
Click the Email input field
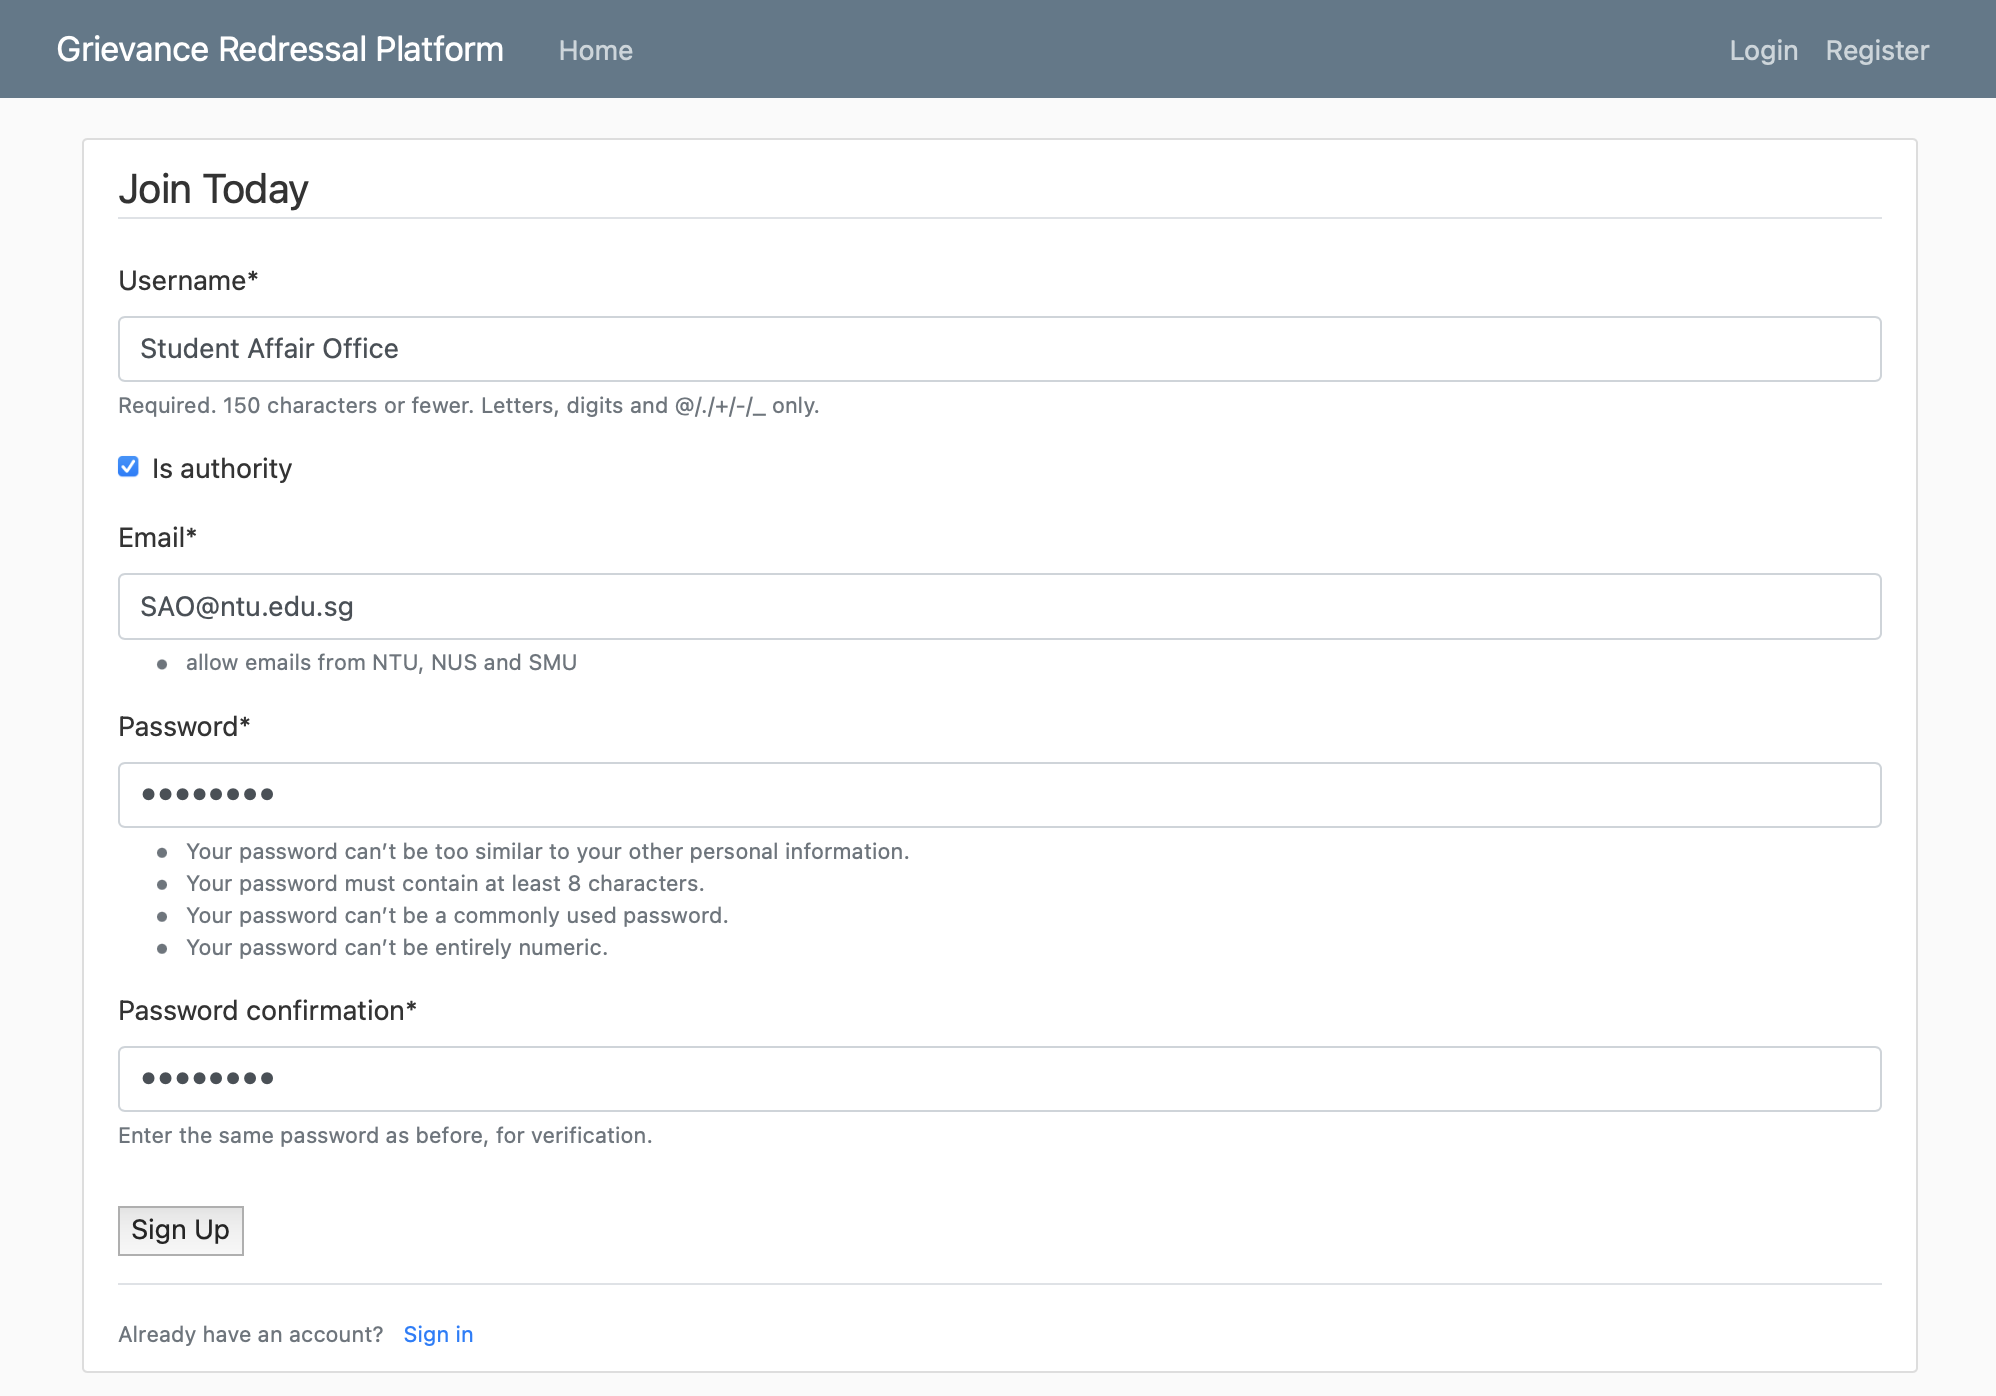click(x=999, y=607)
